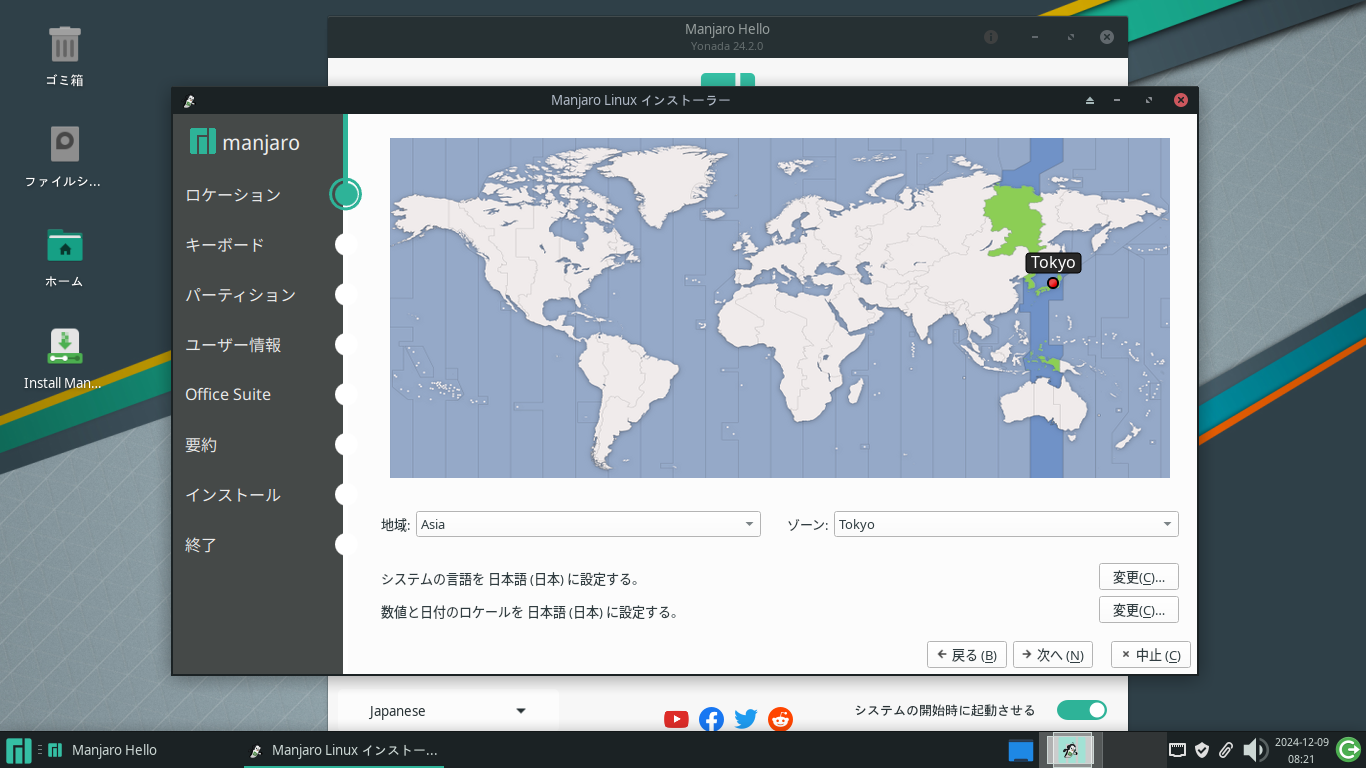
Task: Open the Trash (ゴミ箱) desktop icon
Action: [64, 56]
